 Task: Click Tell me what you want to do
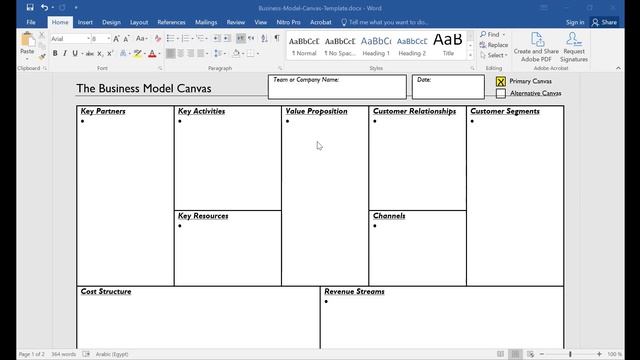tap(384, 22)
